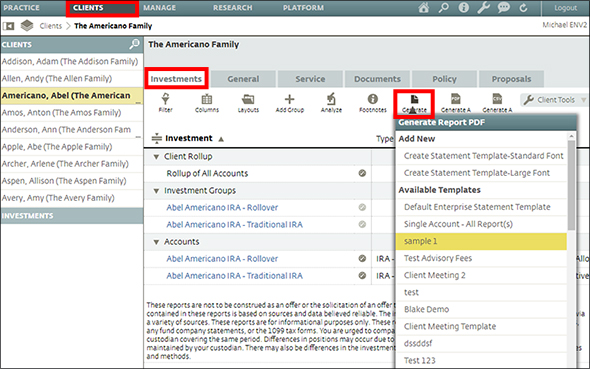Open Abel Americano IRA - Traditional IRA investment group
This screenshot has width=590, height=369.
coord(234,224)
